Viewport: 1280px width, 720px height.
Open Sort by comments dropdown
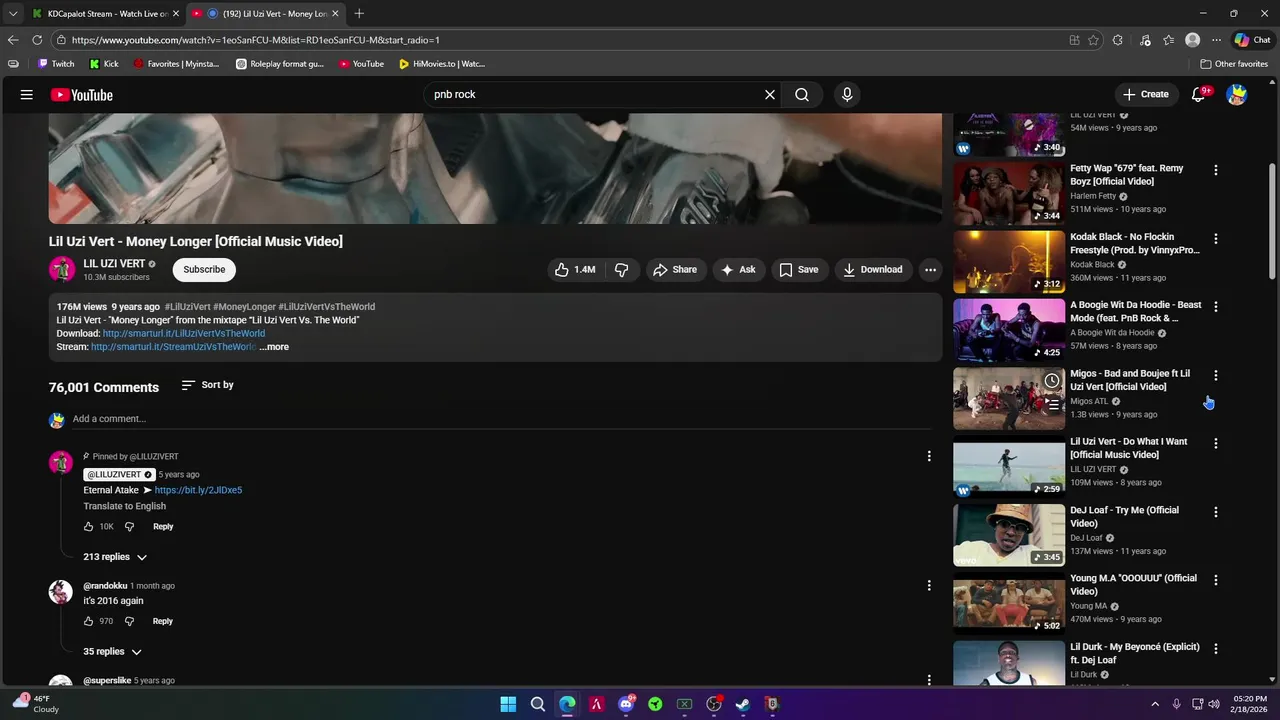click(208, 385)
